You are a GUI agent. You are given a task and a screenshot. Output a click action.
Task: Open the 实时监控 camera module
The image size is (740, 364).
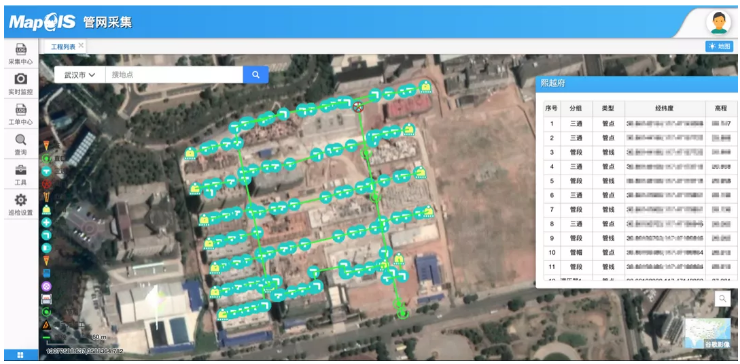tap(21, 84)
